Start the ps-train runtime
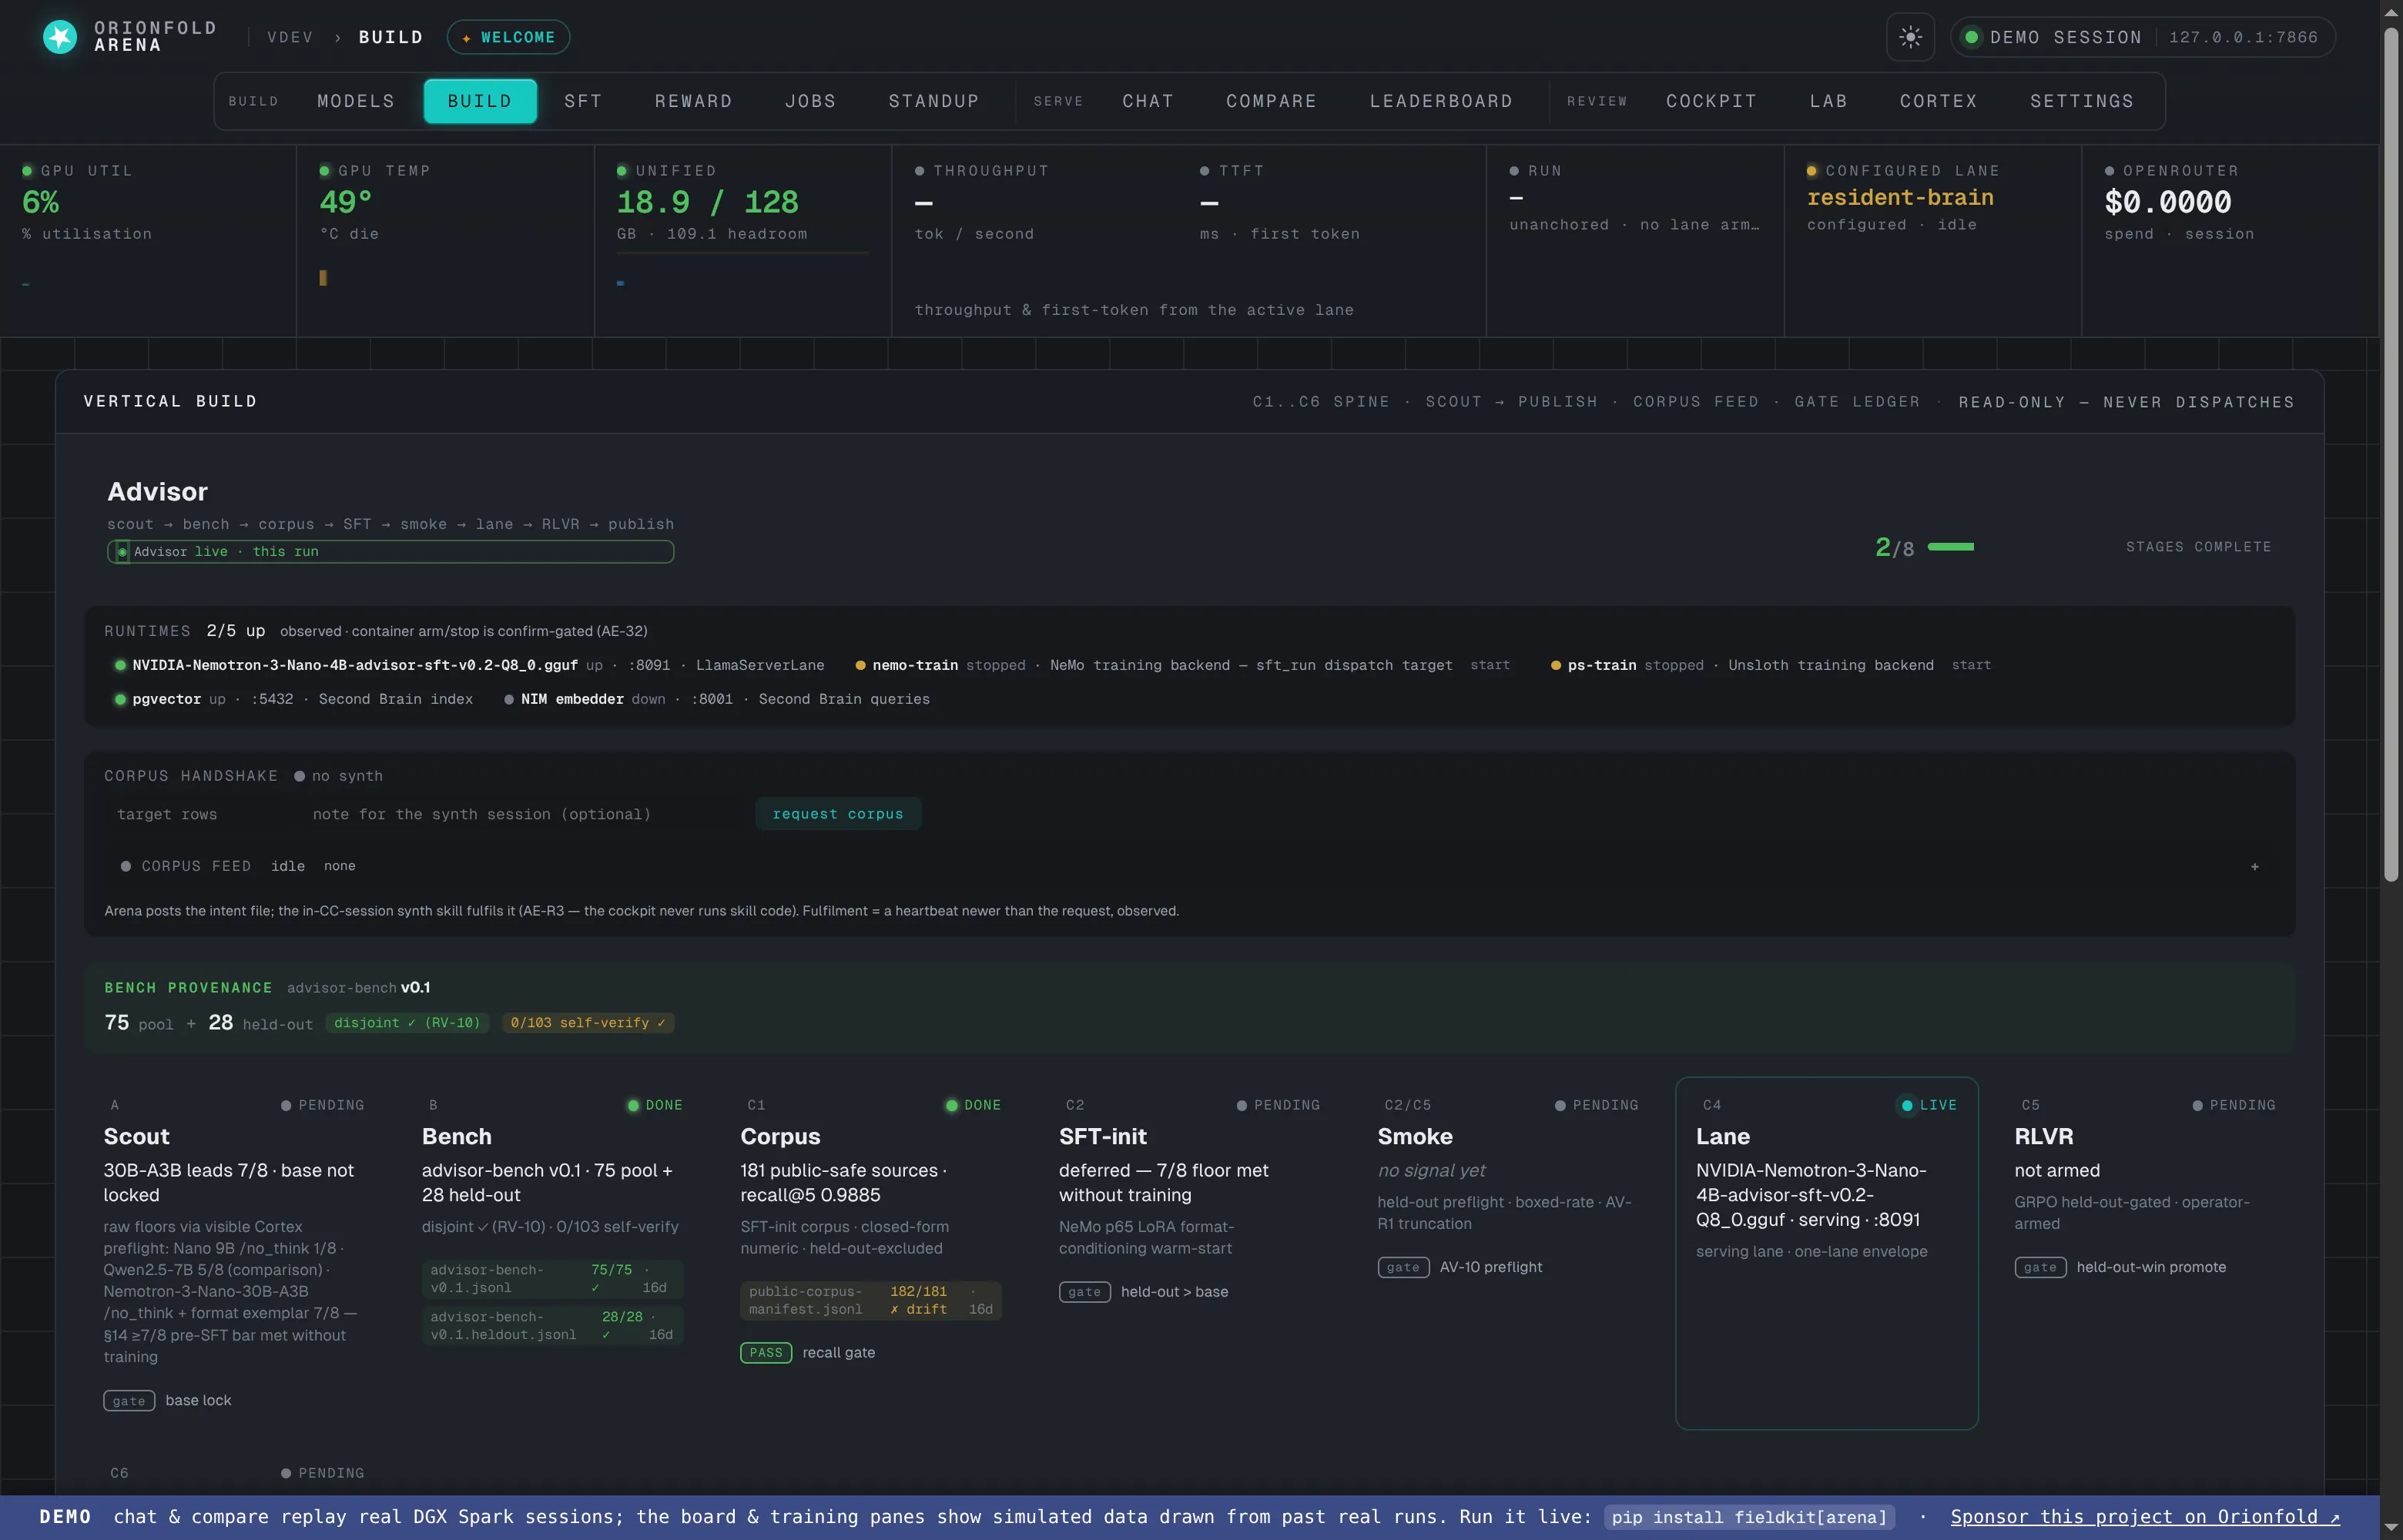2403x1540 pixels. tap(1971, 665)
